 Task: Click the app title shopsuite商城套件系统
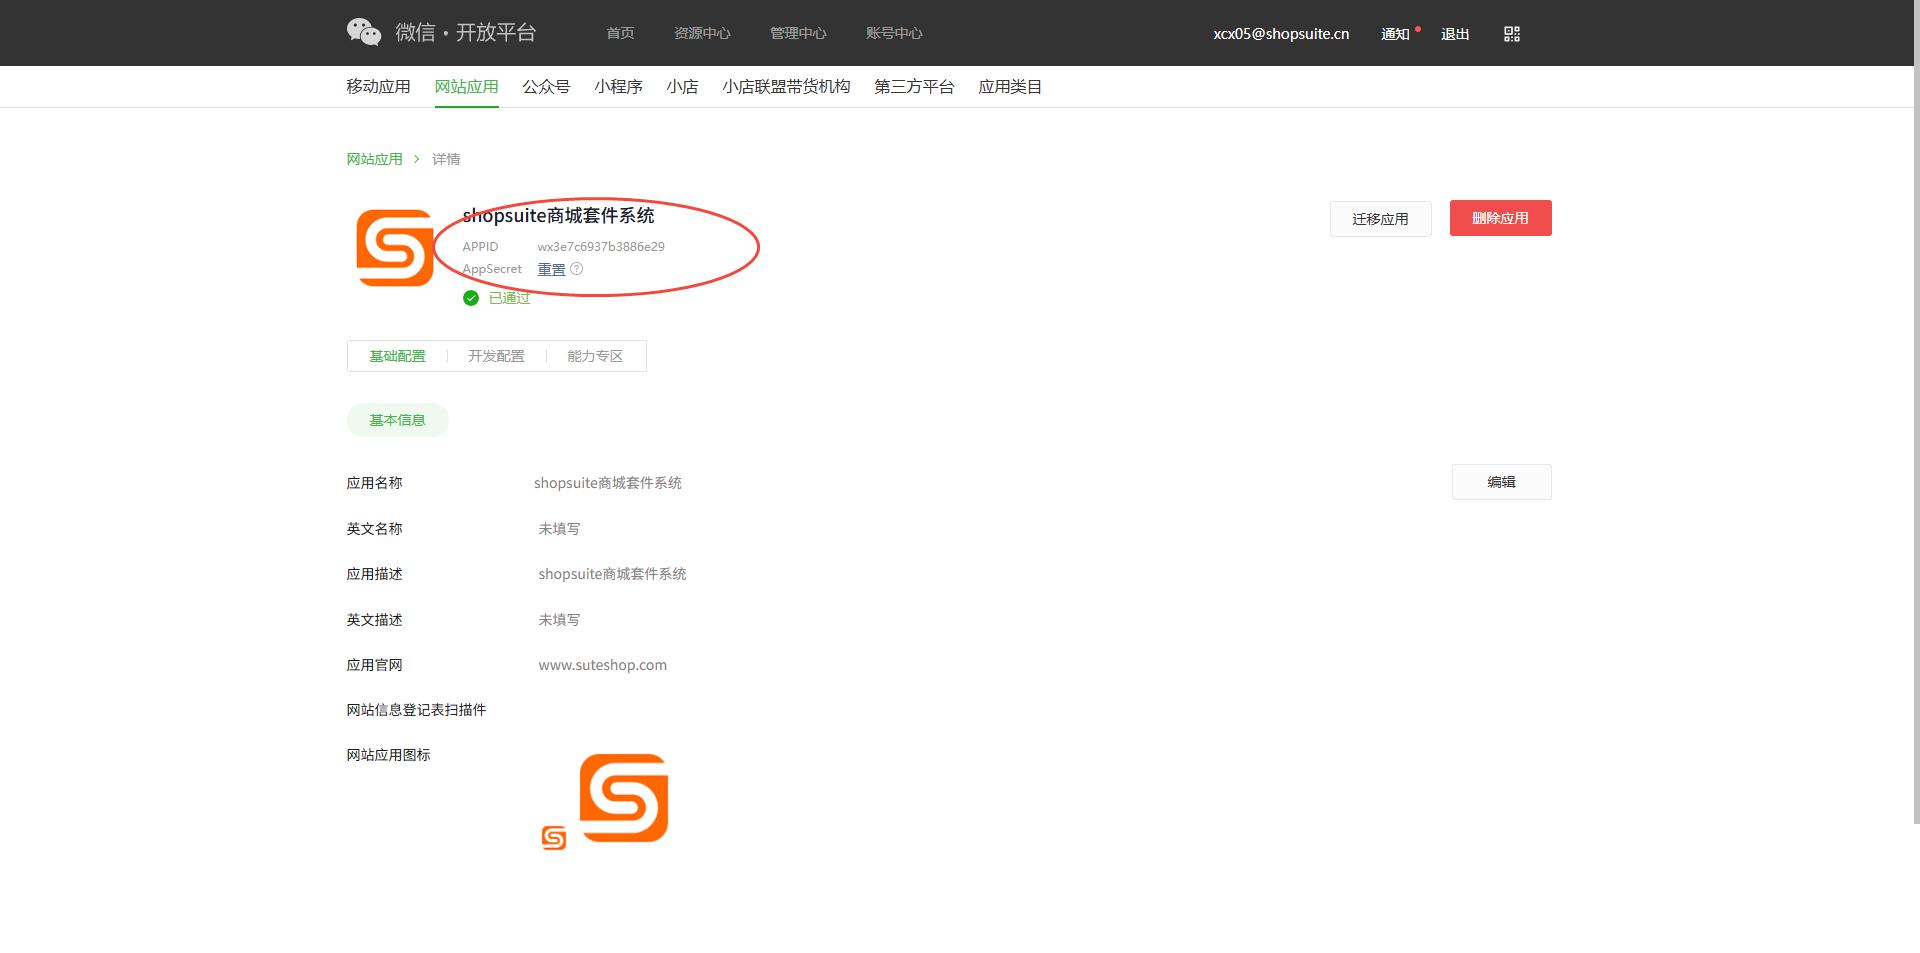(558, 215)
